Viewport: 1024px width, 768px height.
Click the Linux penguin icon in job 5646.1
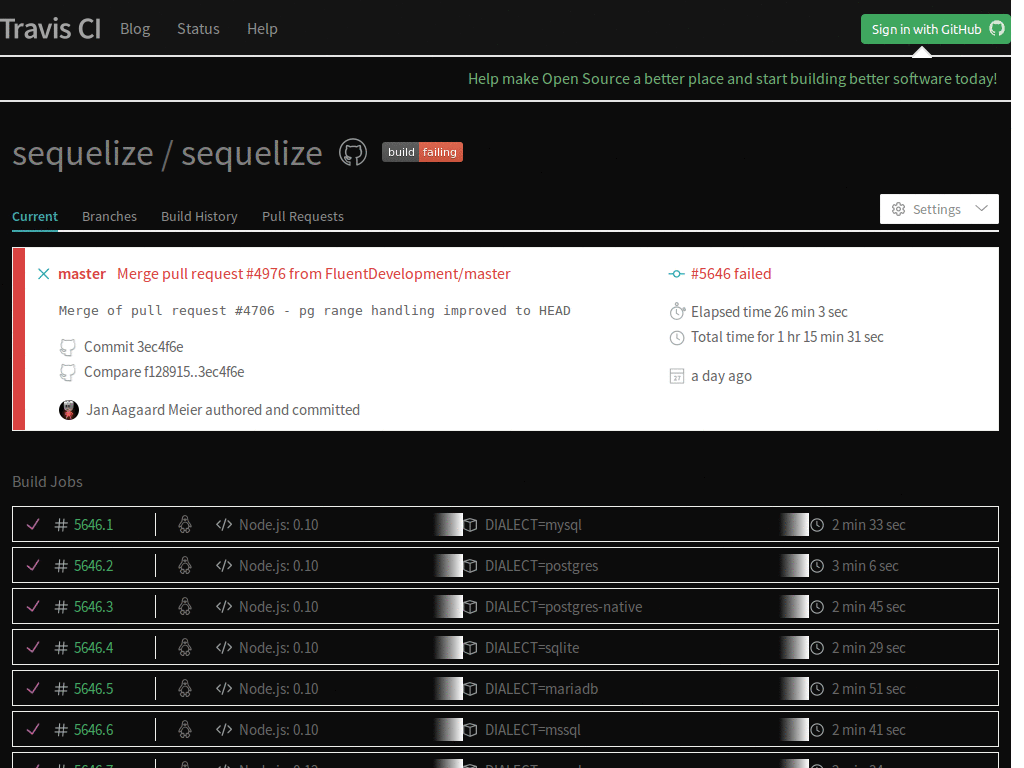[185, 524]
